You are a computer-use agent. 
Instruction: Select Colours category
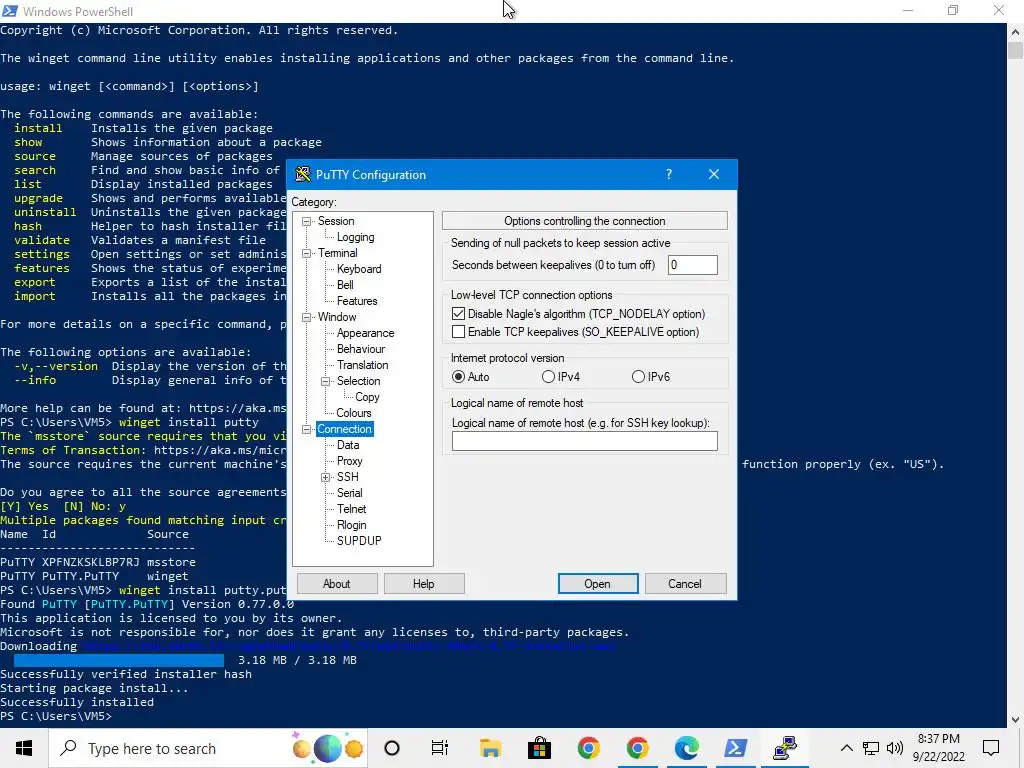(353, 413)
